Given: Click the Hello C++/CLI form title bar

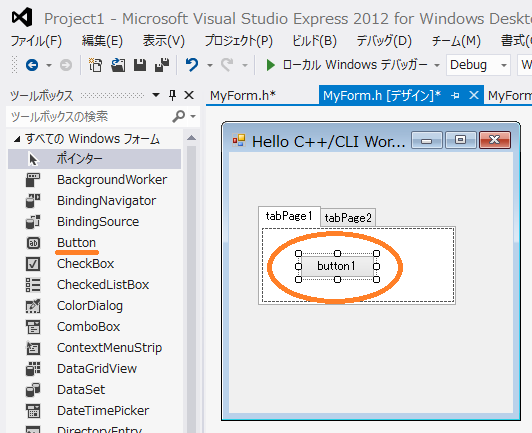Looking at the screenshot, I should 328,142.
